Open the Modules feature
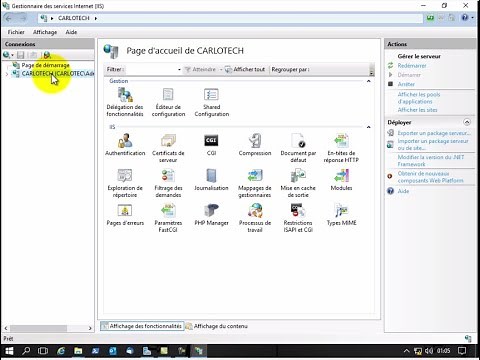The width and height of the screenshot is (480, 360). tap(341, 180)
